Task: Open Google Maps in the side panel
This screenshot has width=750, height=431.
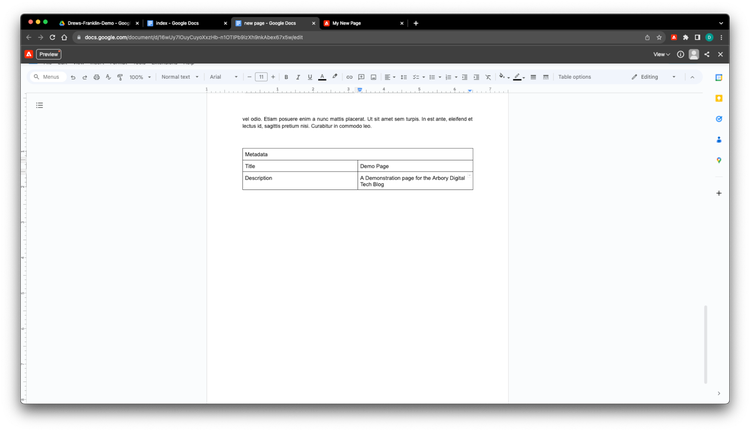Action: pyautogui.click(x=718, y=160)
